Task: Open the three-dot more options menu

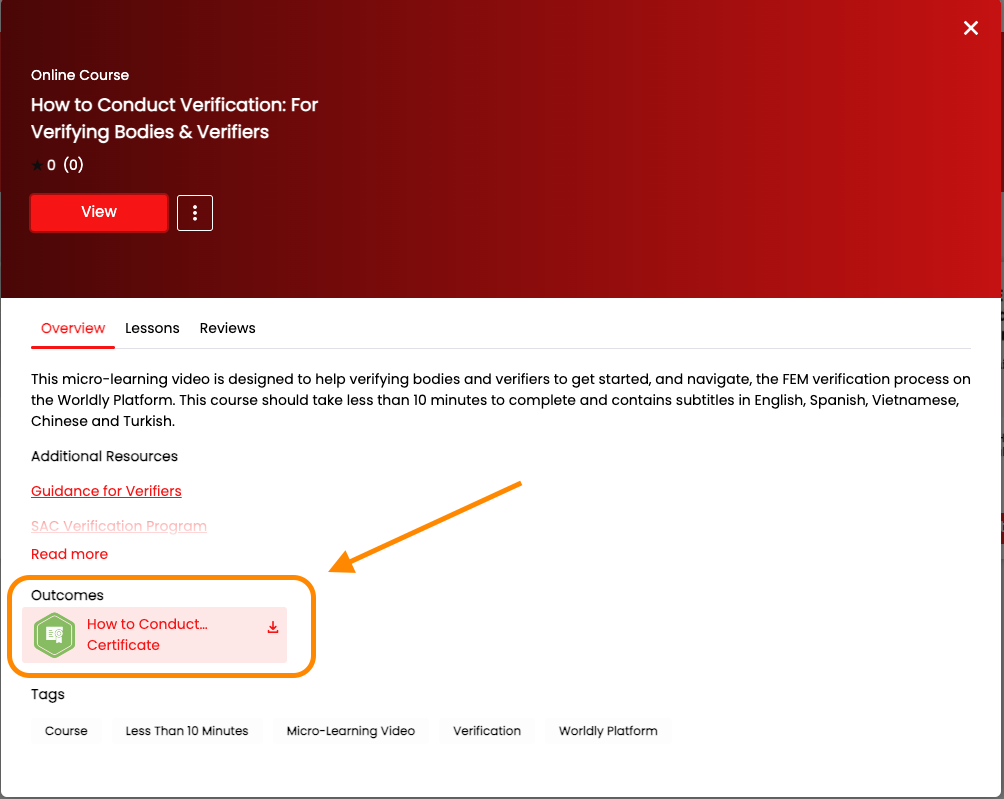Action: click(195, 213)
